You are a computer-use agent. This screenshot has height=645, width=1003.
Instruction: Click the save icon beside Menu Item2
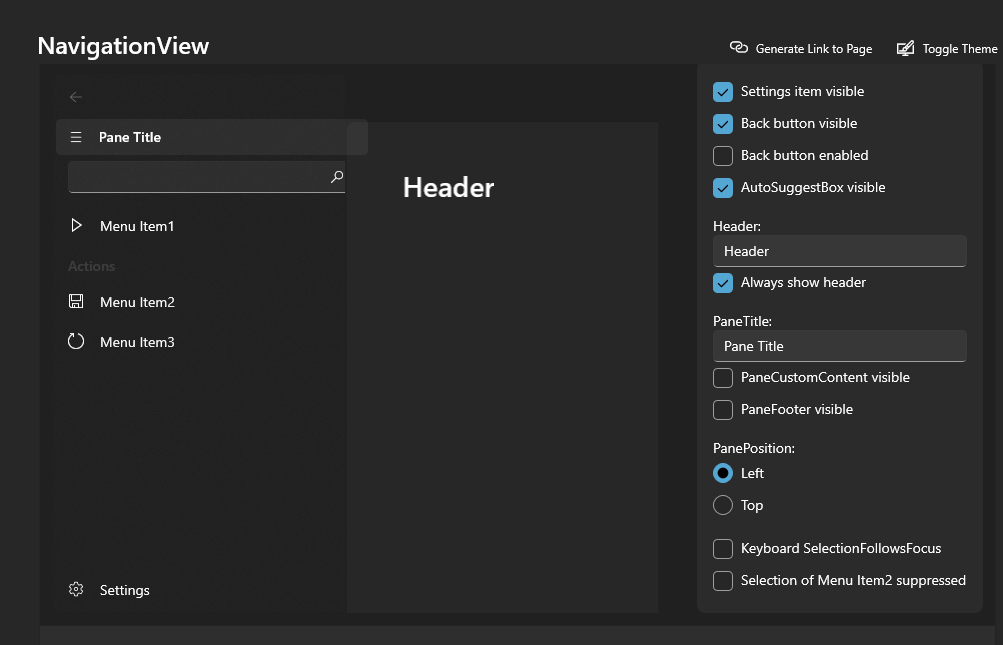[76, 301]
